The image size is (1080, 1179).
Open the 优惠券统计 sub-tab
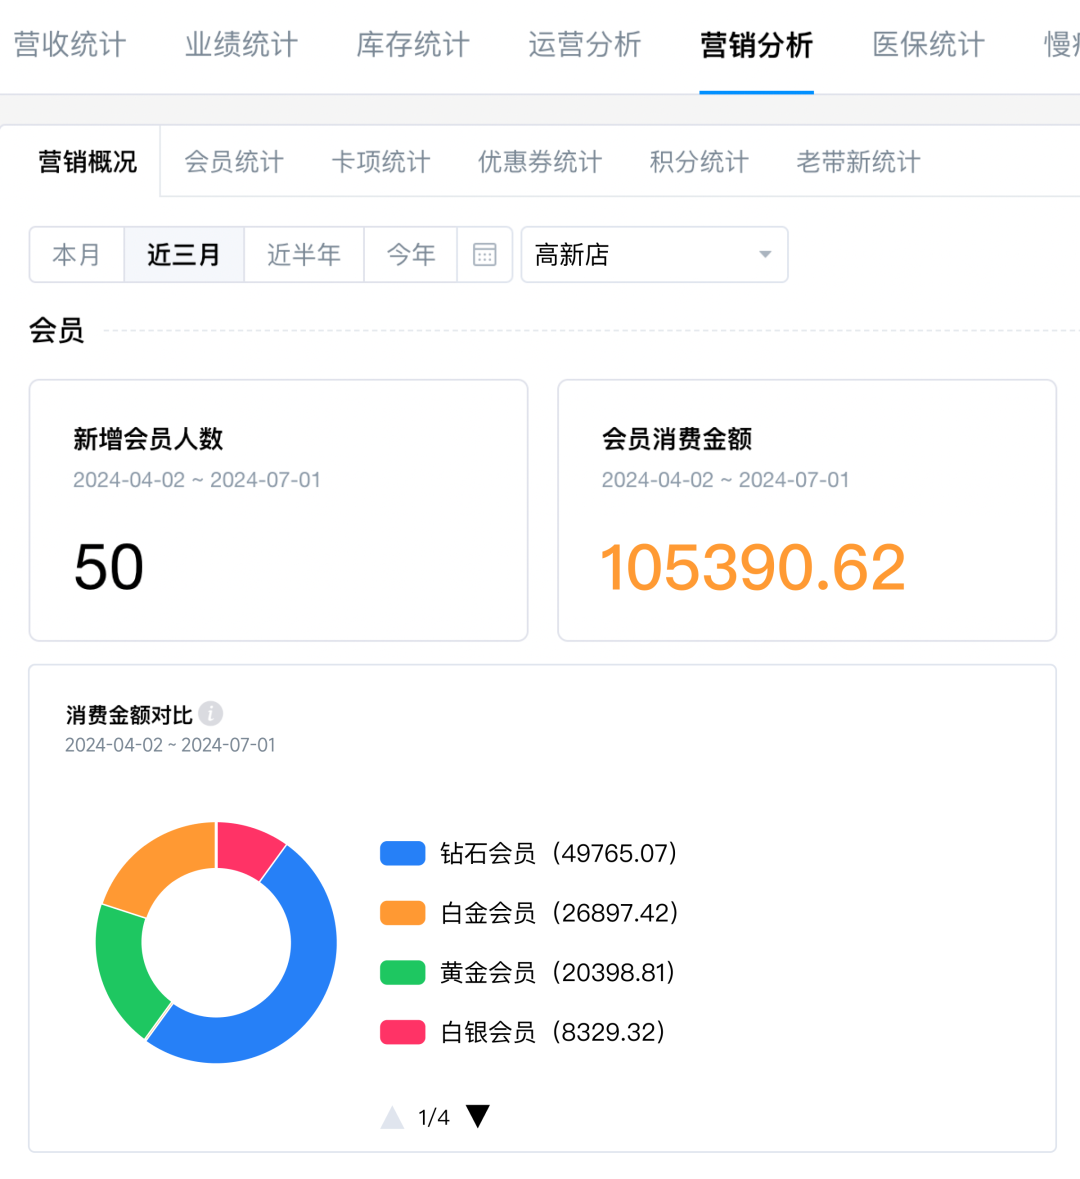tap(540, 162)
